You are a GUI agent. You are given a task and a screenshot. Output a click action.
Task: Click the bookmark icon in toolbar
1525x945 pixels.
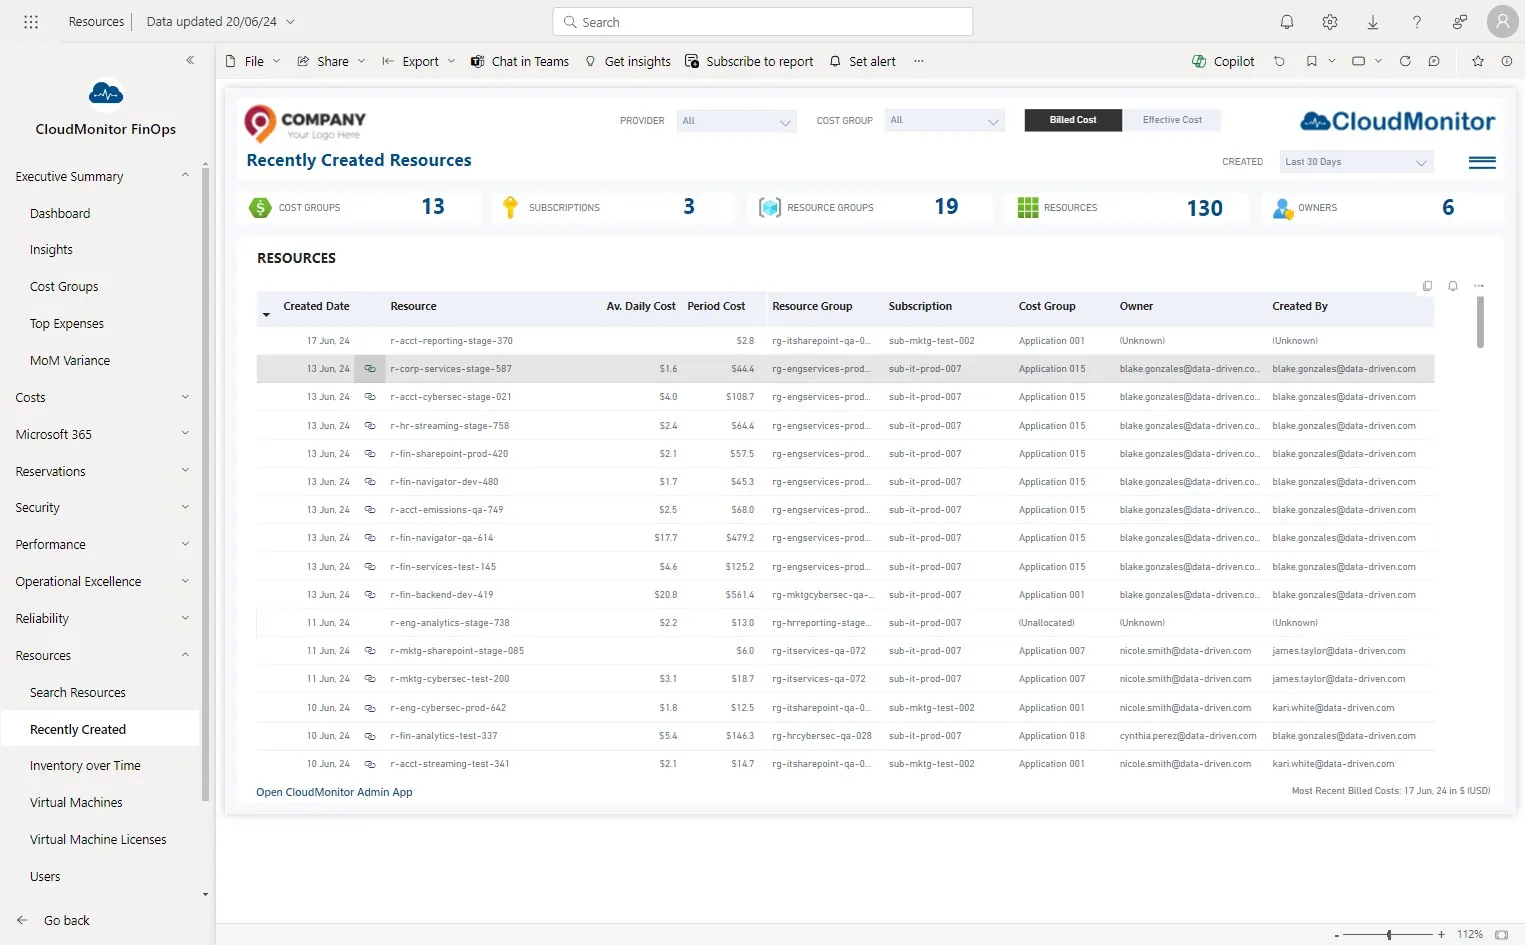pyautogui.click(x=1311, y=61)
